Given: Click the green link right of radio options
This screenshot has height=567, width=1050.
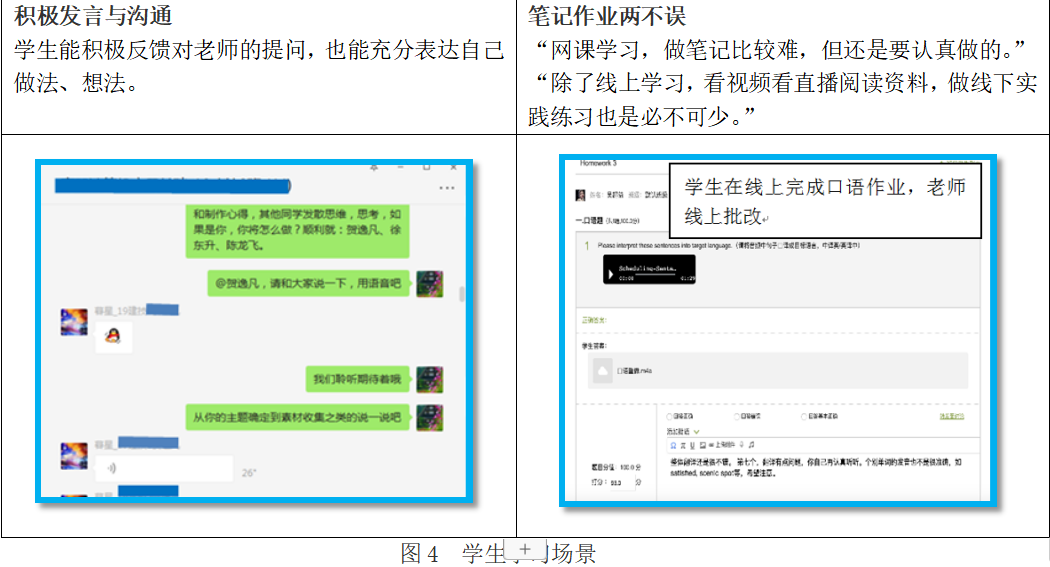Looking at the screenshot, I should click(951, 416).
